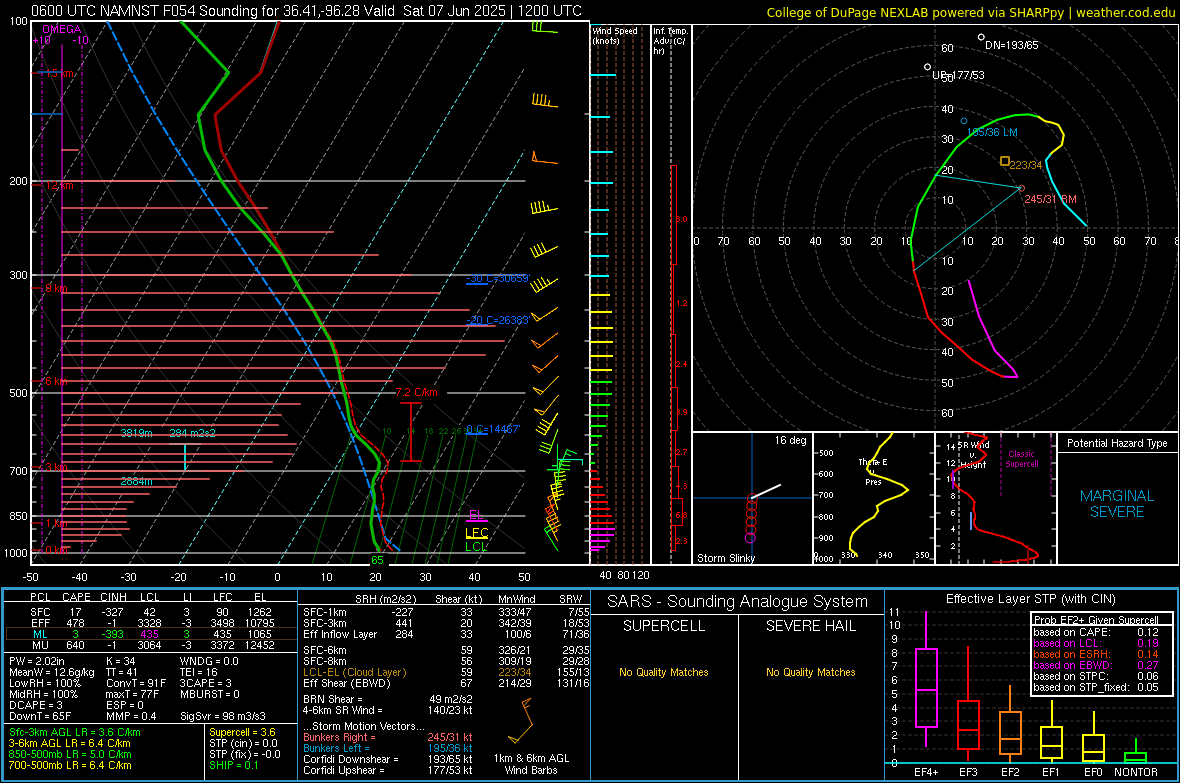Screen dimensions: 1180x783
Task: Click the Eff Shear (EBWD) row label
Action: click(347, 684)
